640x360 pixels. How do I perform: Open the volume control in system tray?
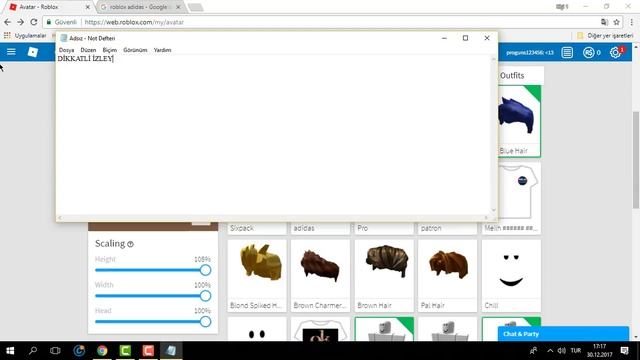[x=562, y=351]
